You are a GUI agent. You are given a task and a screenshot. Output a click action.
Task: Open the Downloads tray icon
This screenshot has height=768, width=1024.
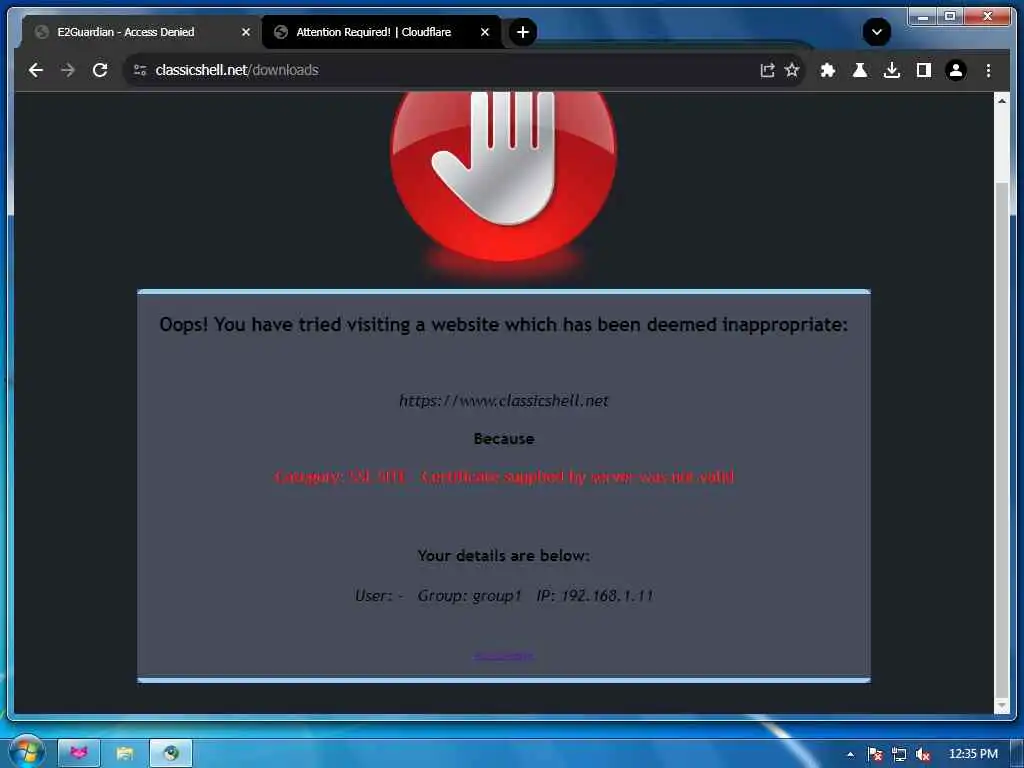891,70
